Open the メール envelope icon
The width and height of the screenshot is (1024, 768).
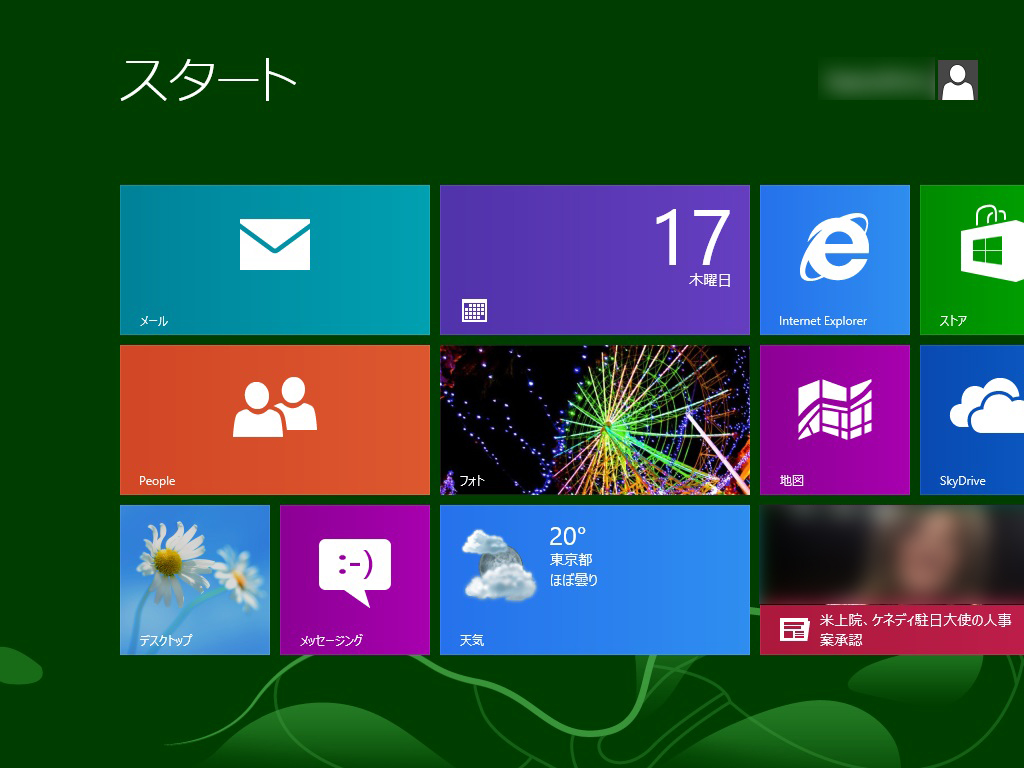tap(275, 244)
